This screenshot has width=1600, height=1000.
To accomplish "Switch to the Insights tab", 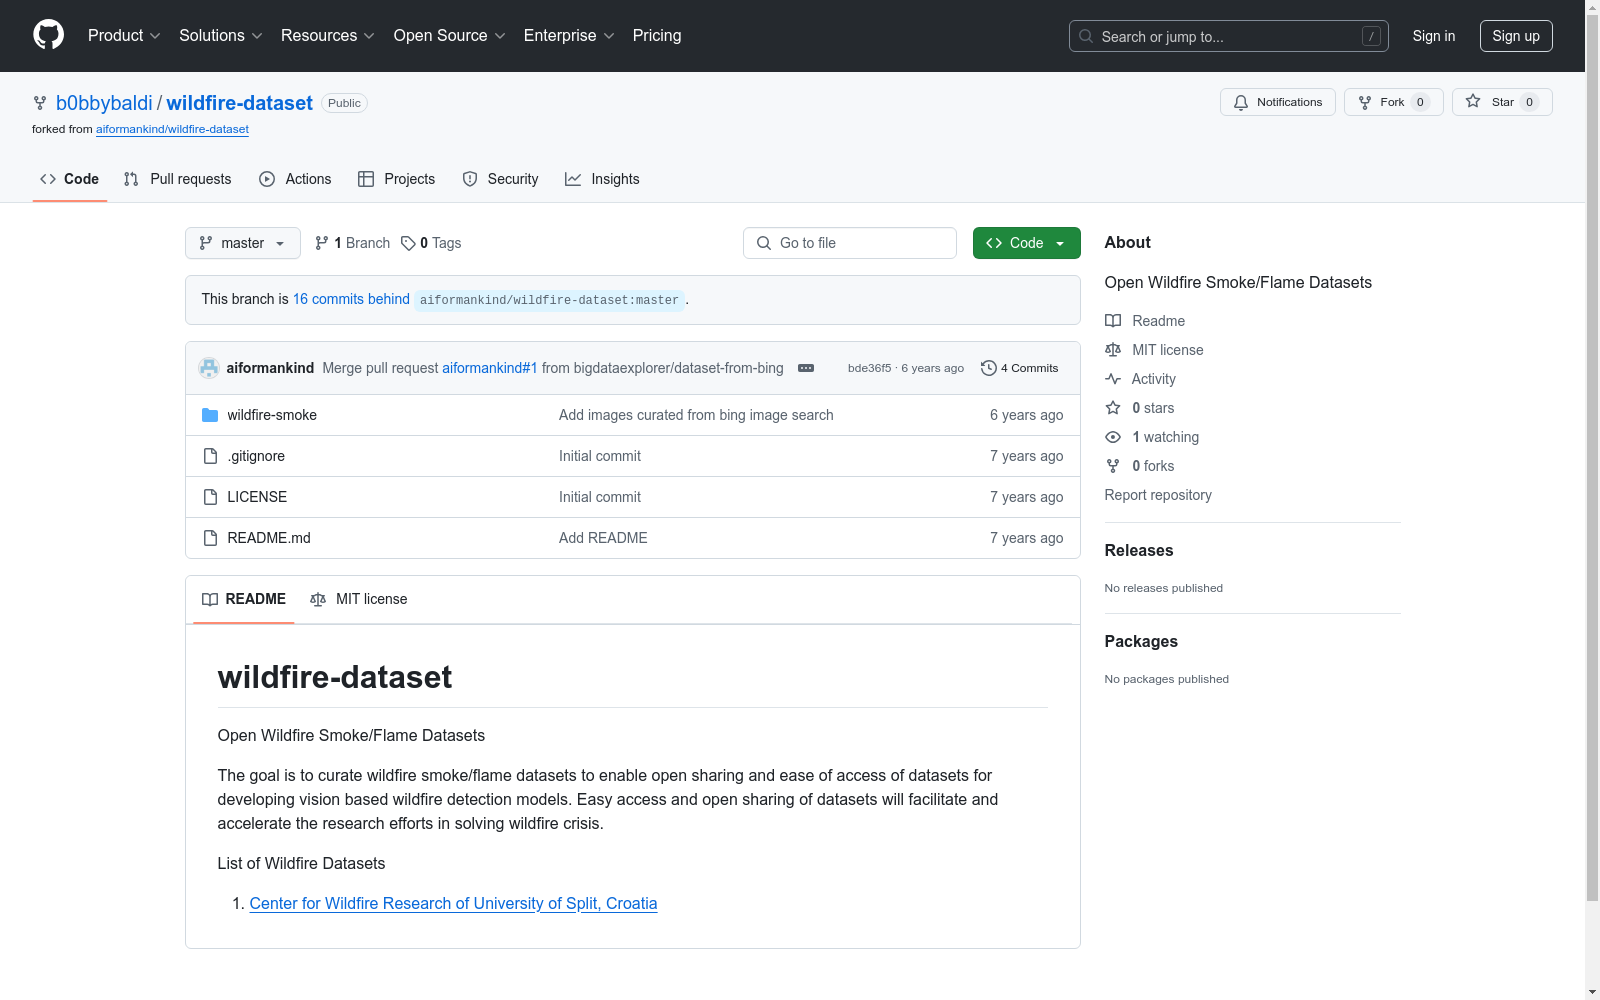I will [x=602, y=179].
